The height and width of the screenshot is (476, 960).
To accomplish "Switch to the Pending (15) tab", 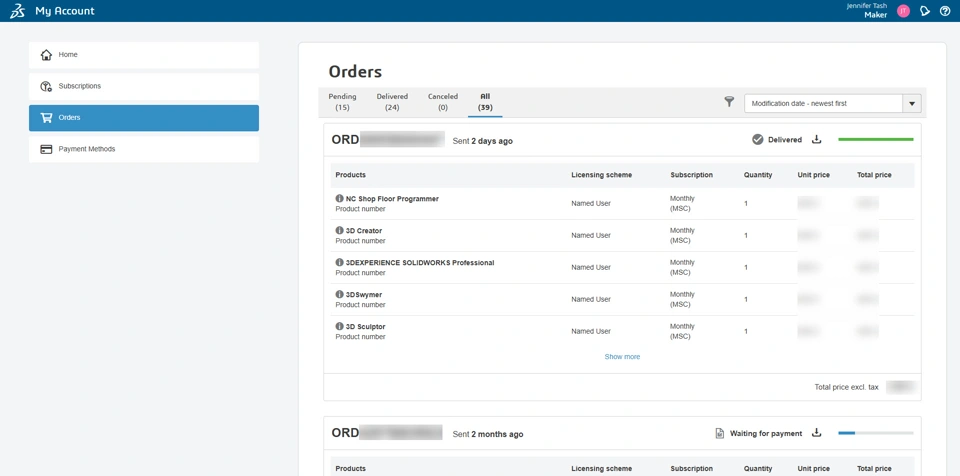I will [342, 102].
